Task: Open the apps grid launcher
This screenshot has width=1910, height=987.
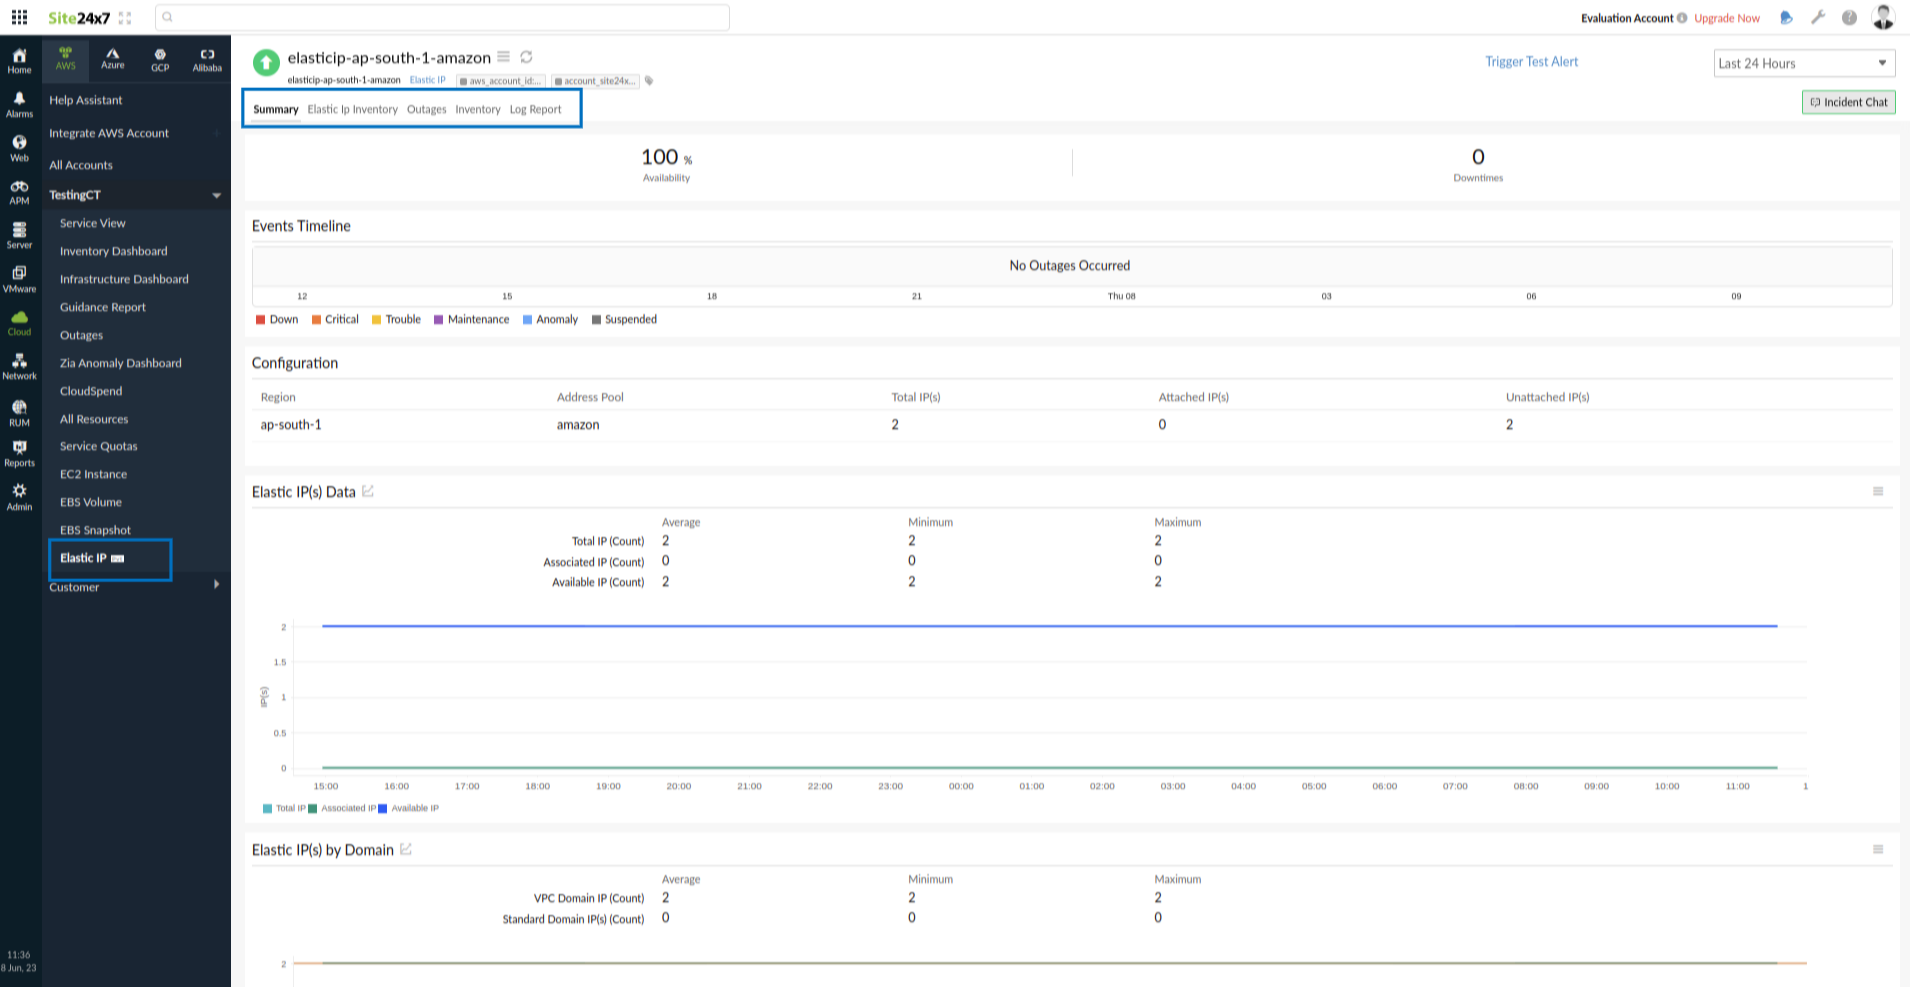Action: 19,17
